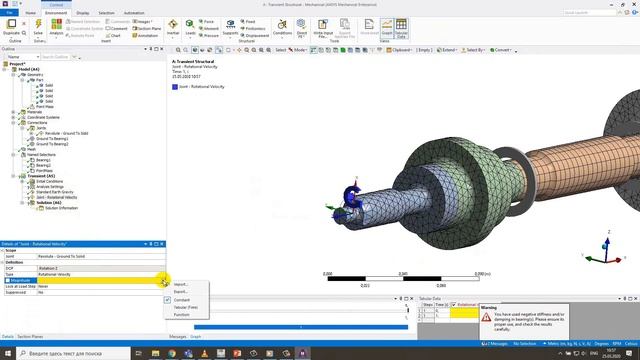Insert a Pressure load
640x360 pixels.
209,36
